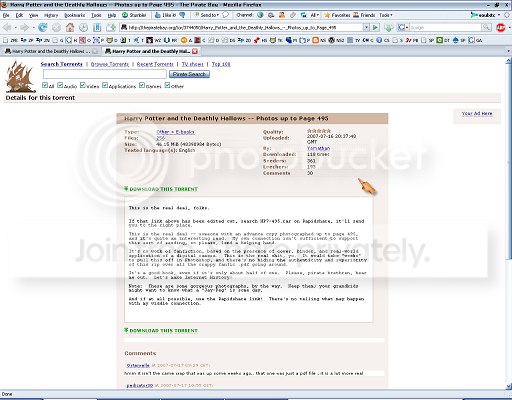Open the Back button history dropdown
Viewport: 512px width, 400px height.
(15, 27)
